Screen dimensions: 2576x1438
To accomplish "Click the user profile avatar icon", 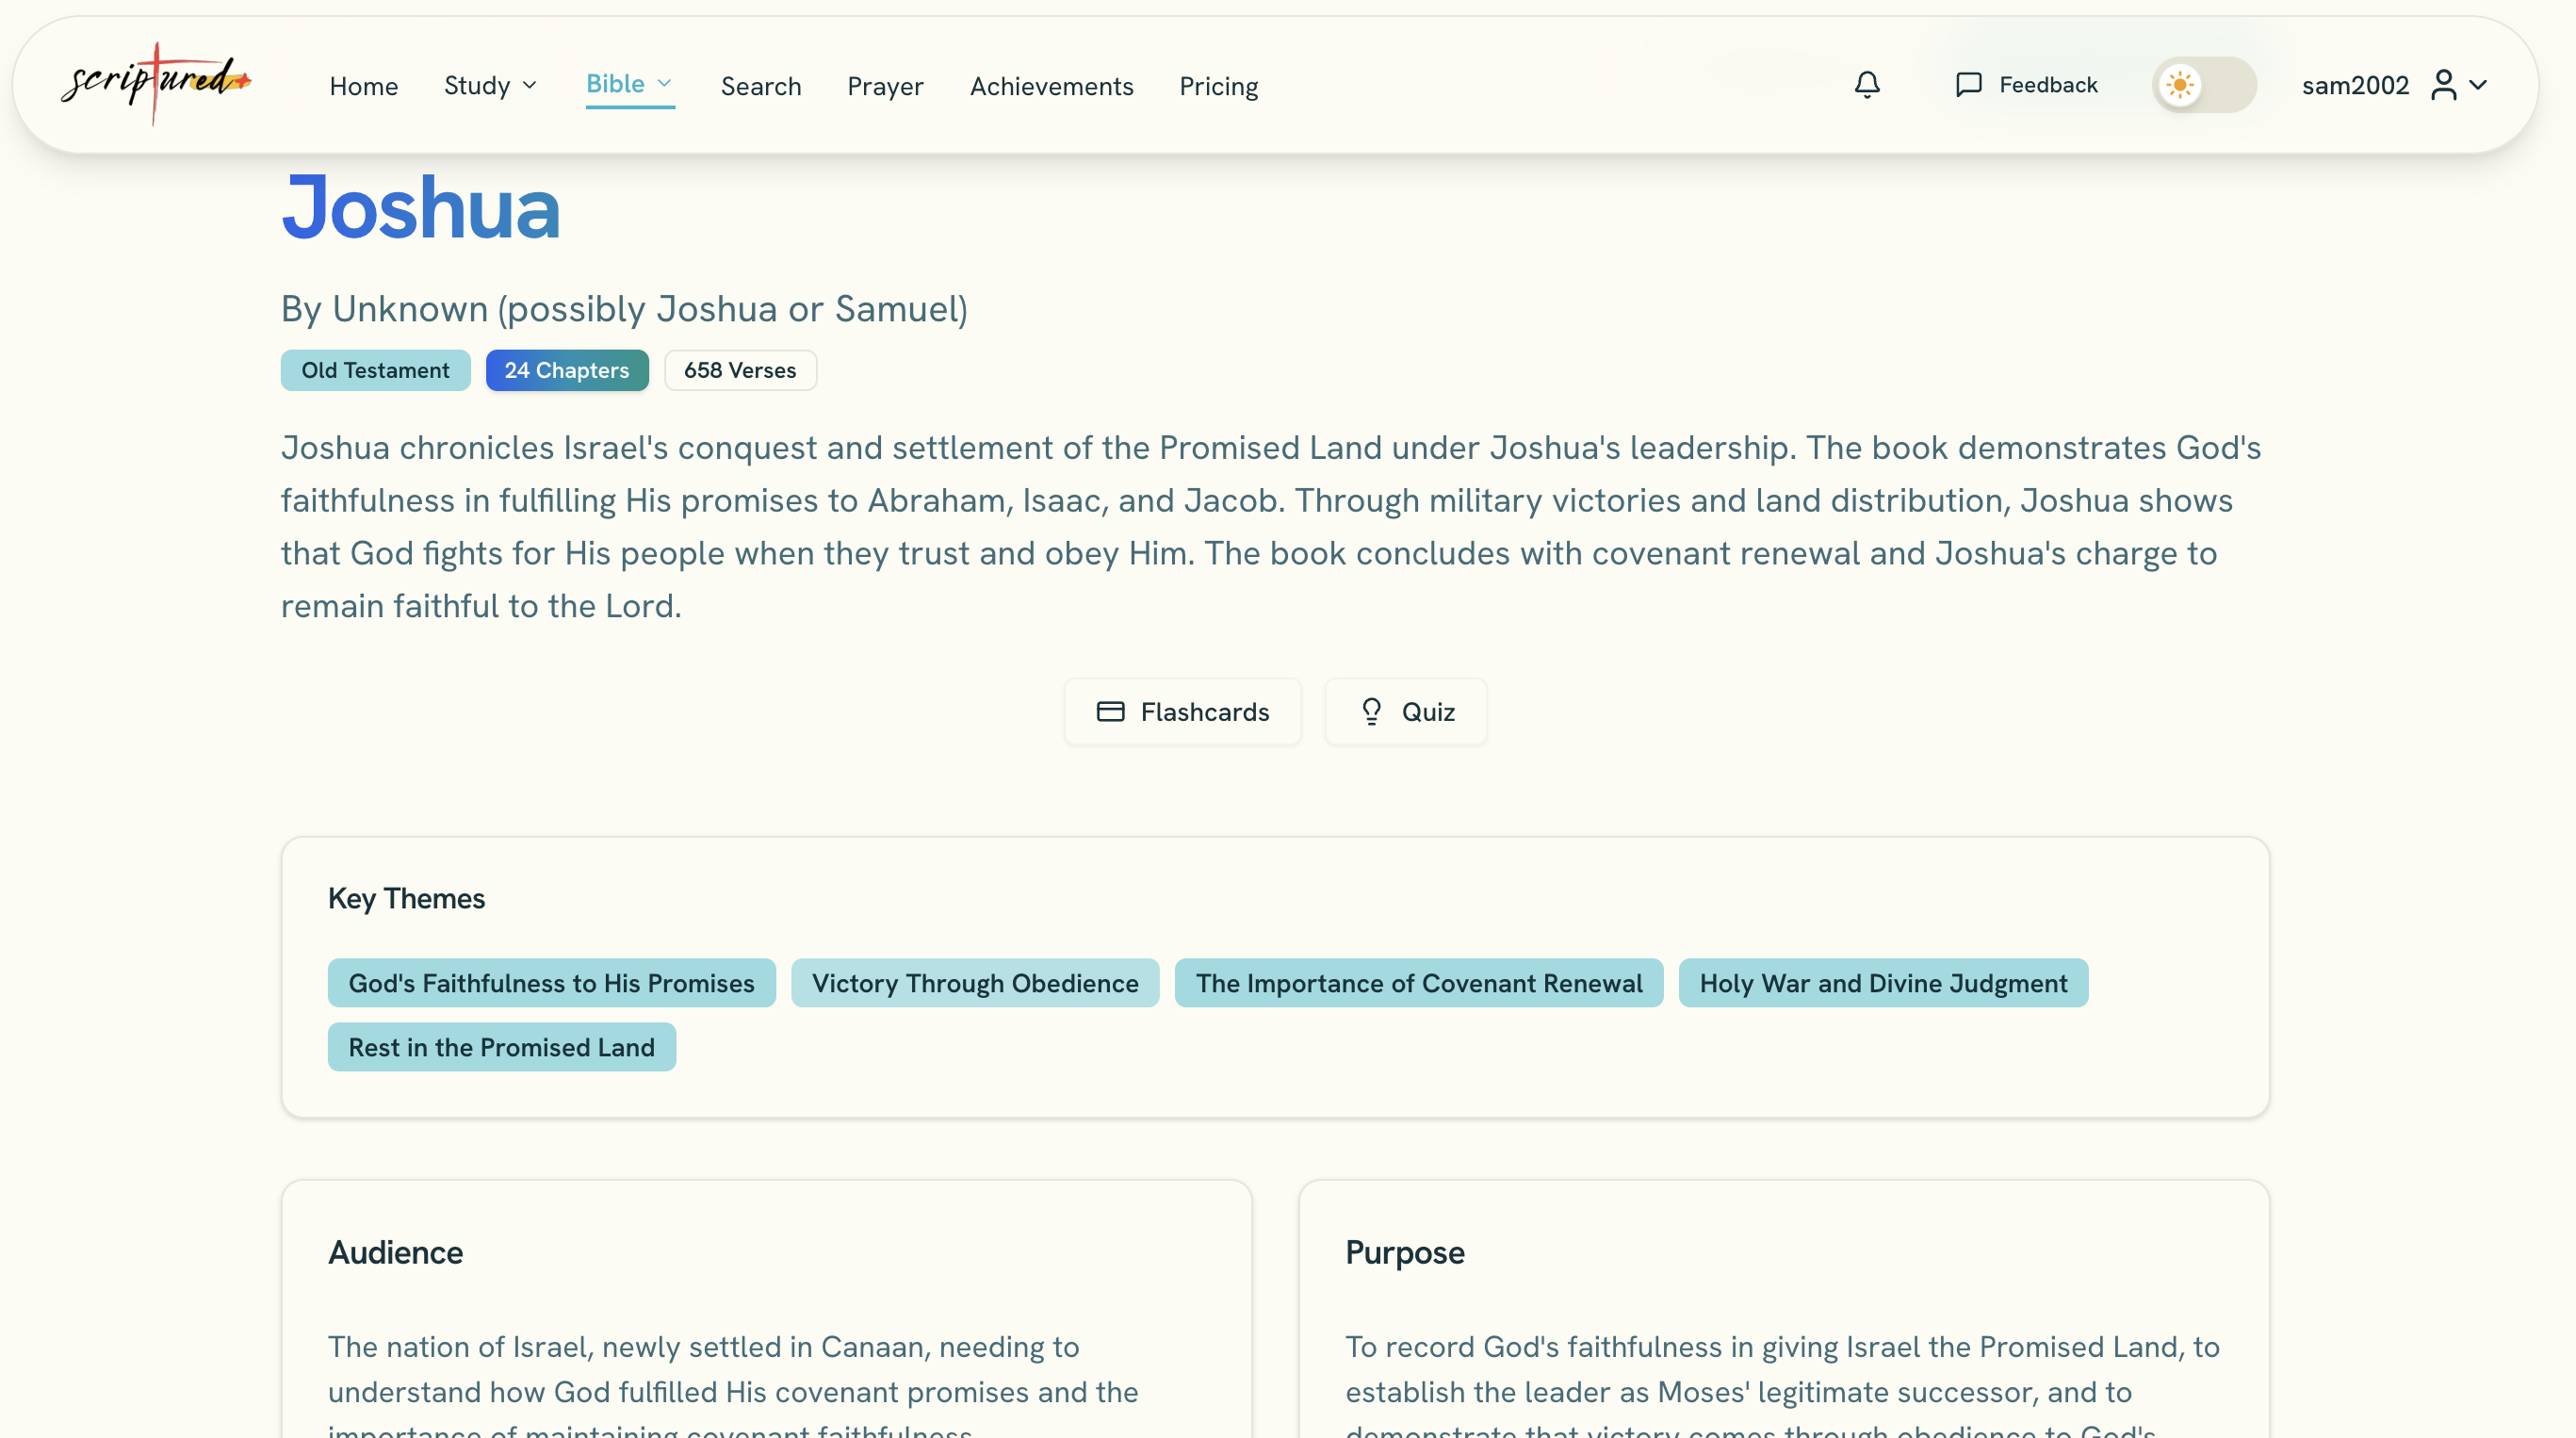I will (x=2443, y=85).
